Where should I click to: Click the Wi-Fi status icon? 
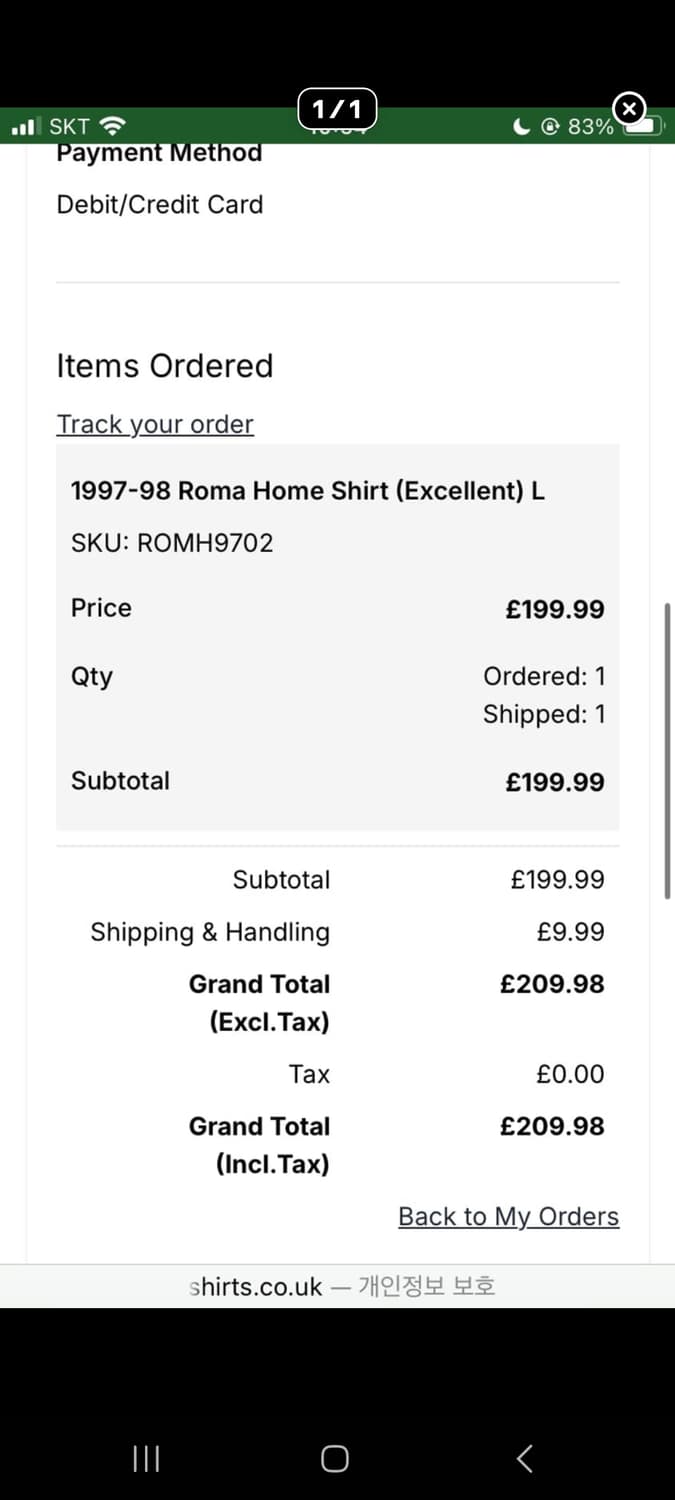tap(113, 127)
